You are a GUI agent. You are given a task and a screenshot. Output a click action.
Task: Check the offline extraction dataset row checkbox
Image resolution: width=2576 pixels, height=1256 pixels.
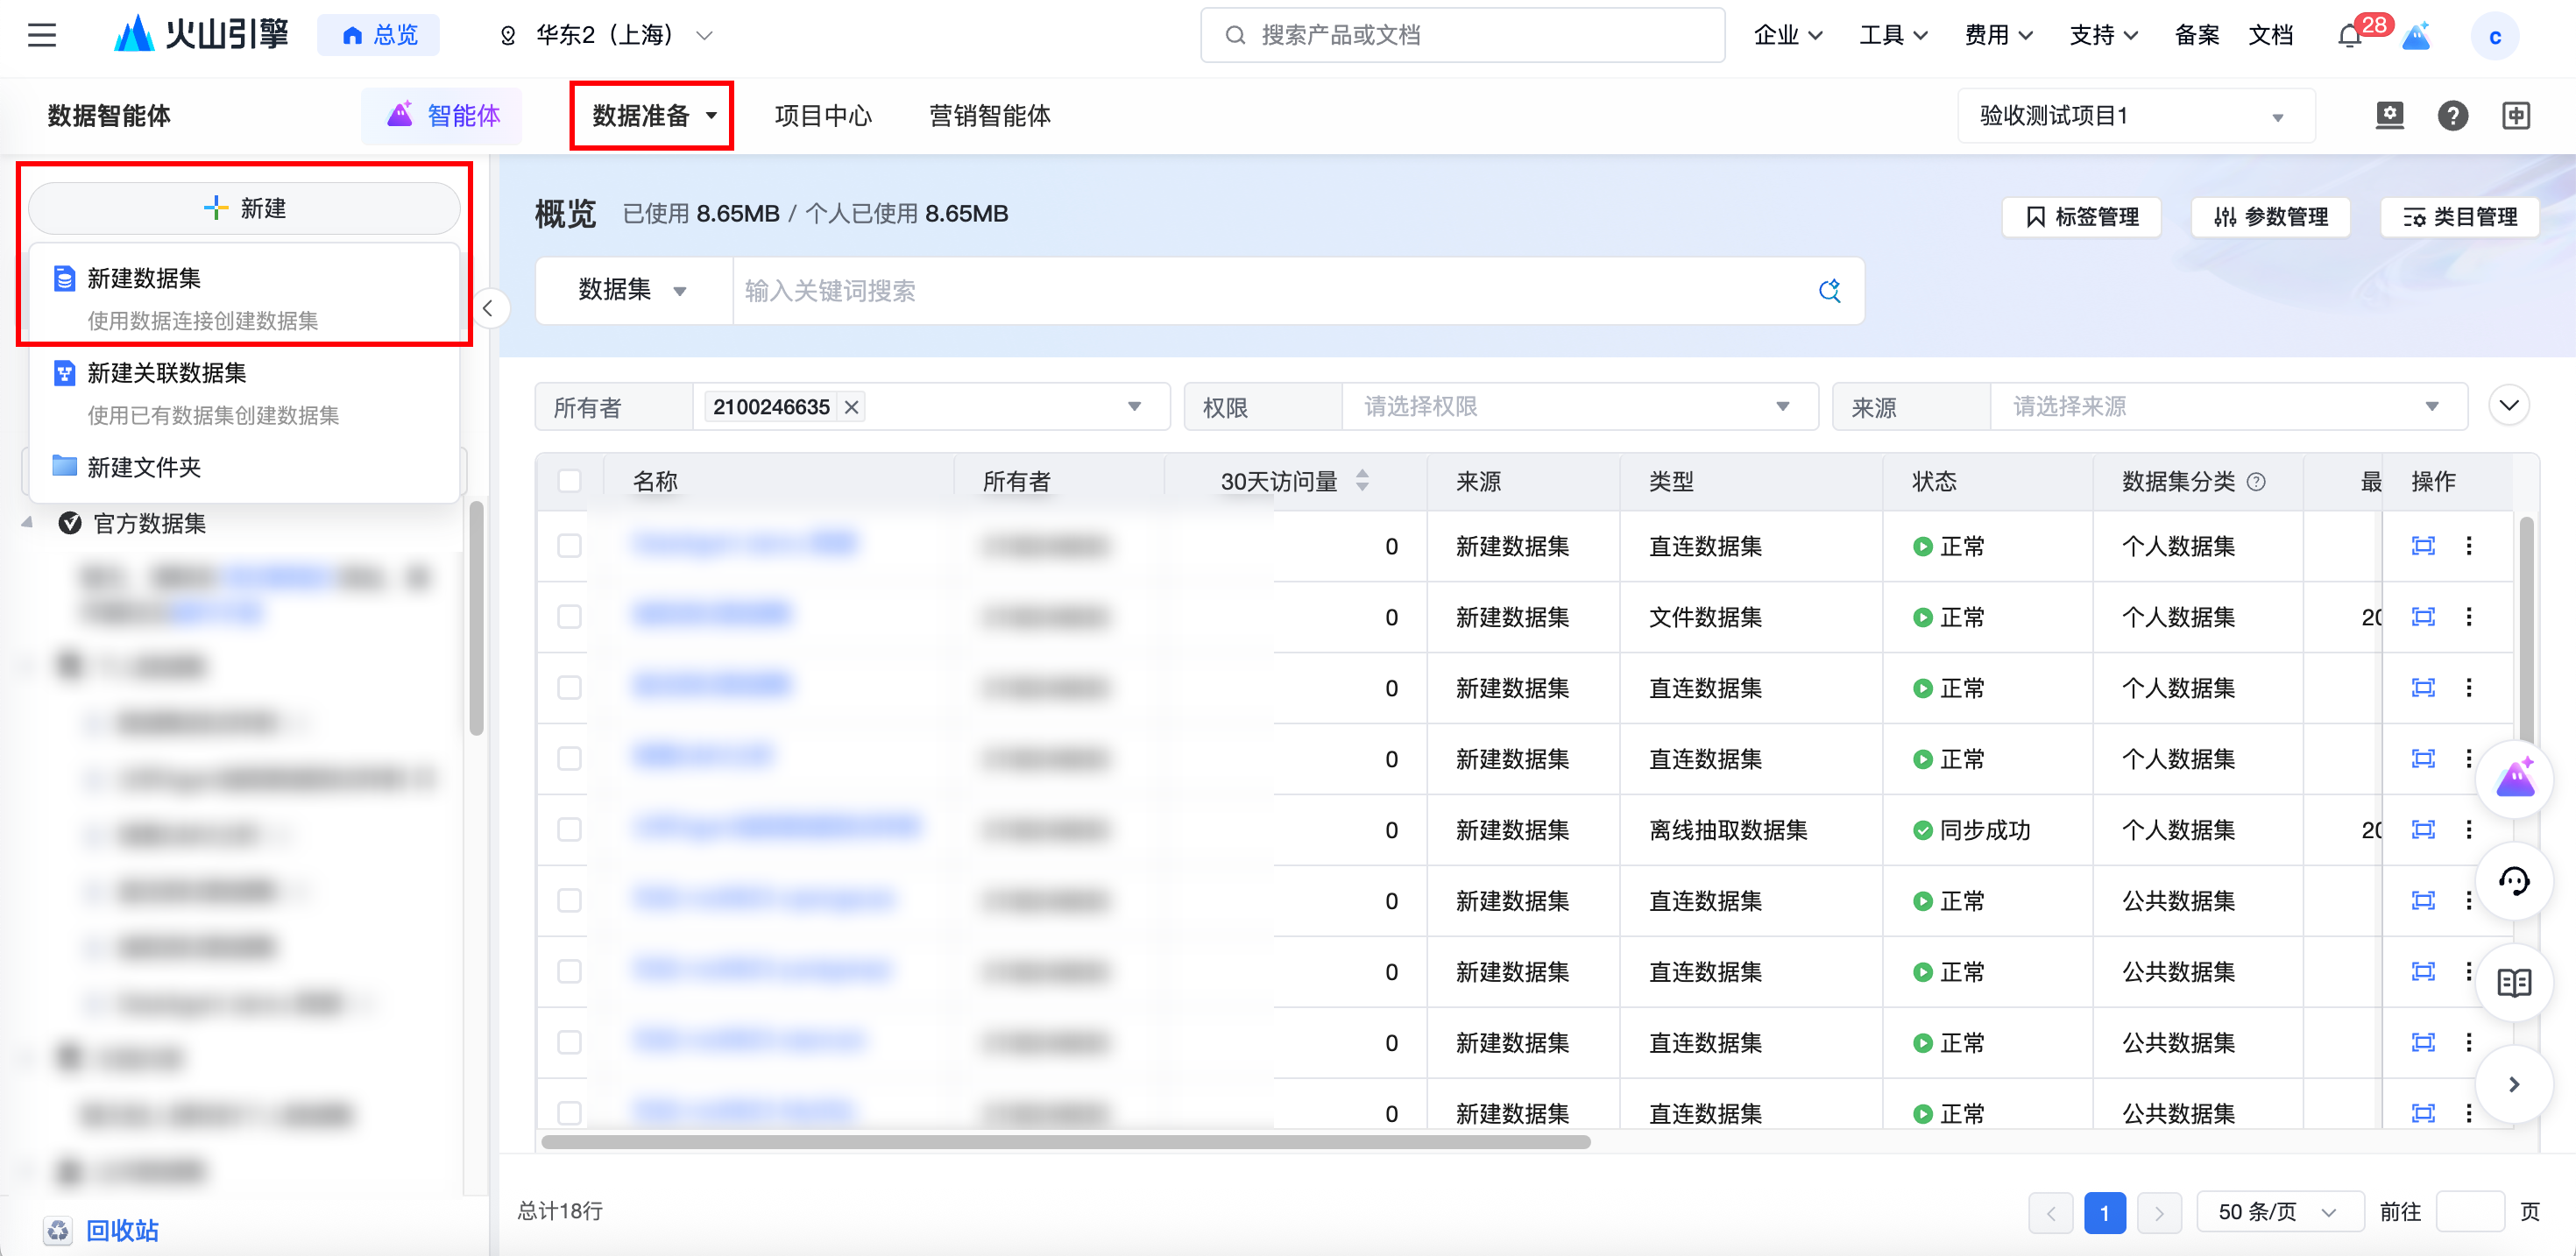570,830
